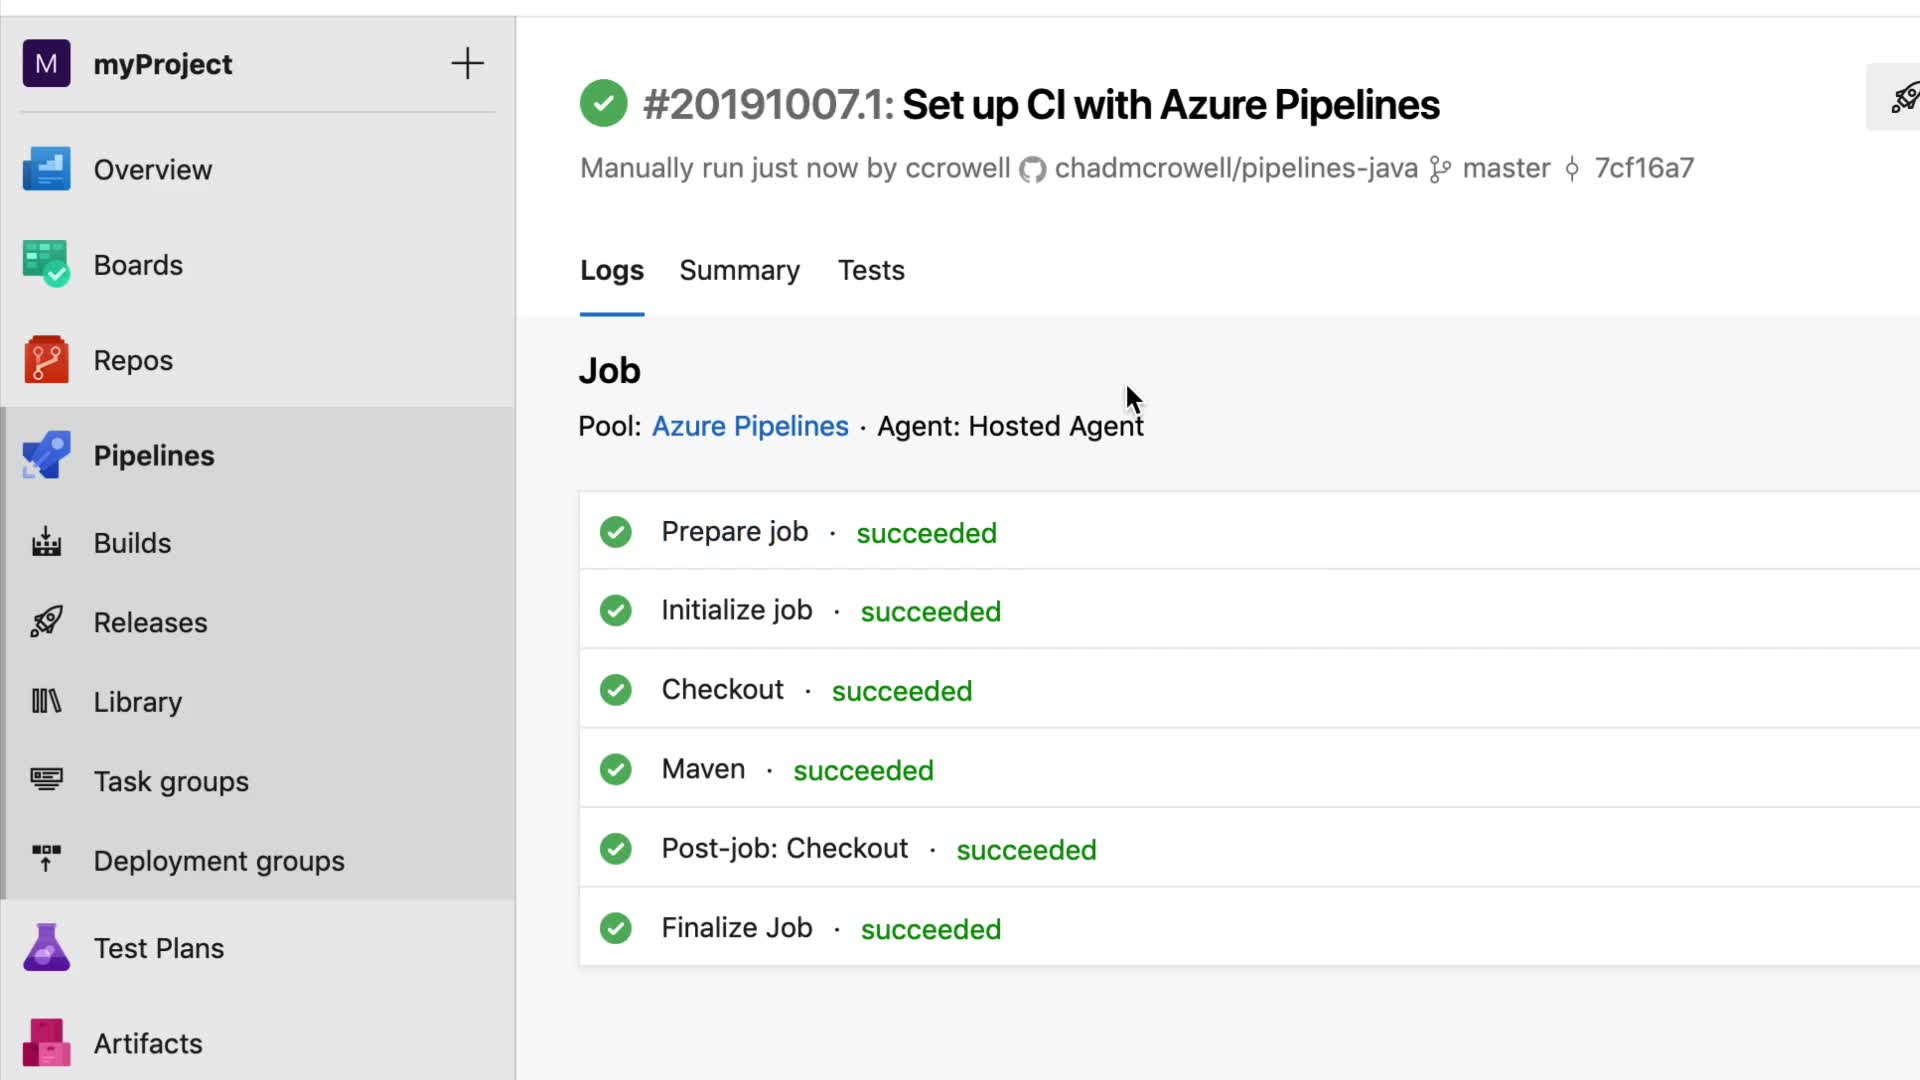Open the Library section icon
The height and width of the screenshot is (1080, 1920).
pos(46,701)
